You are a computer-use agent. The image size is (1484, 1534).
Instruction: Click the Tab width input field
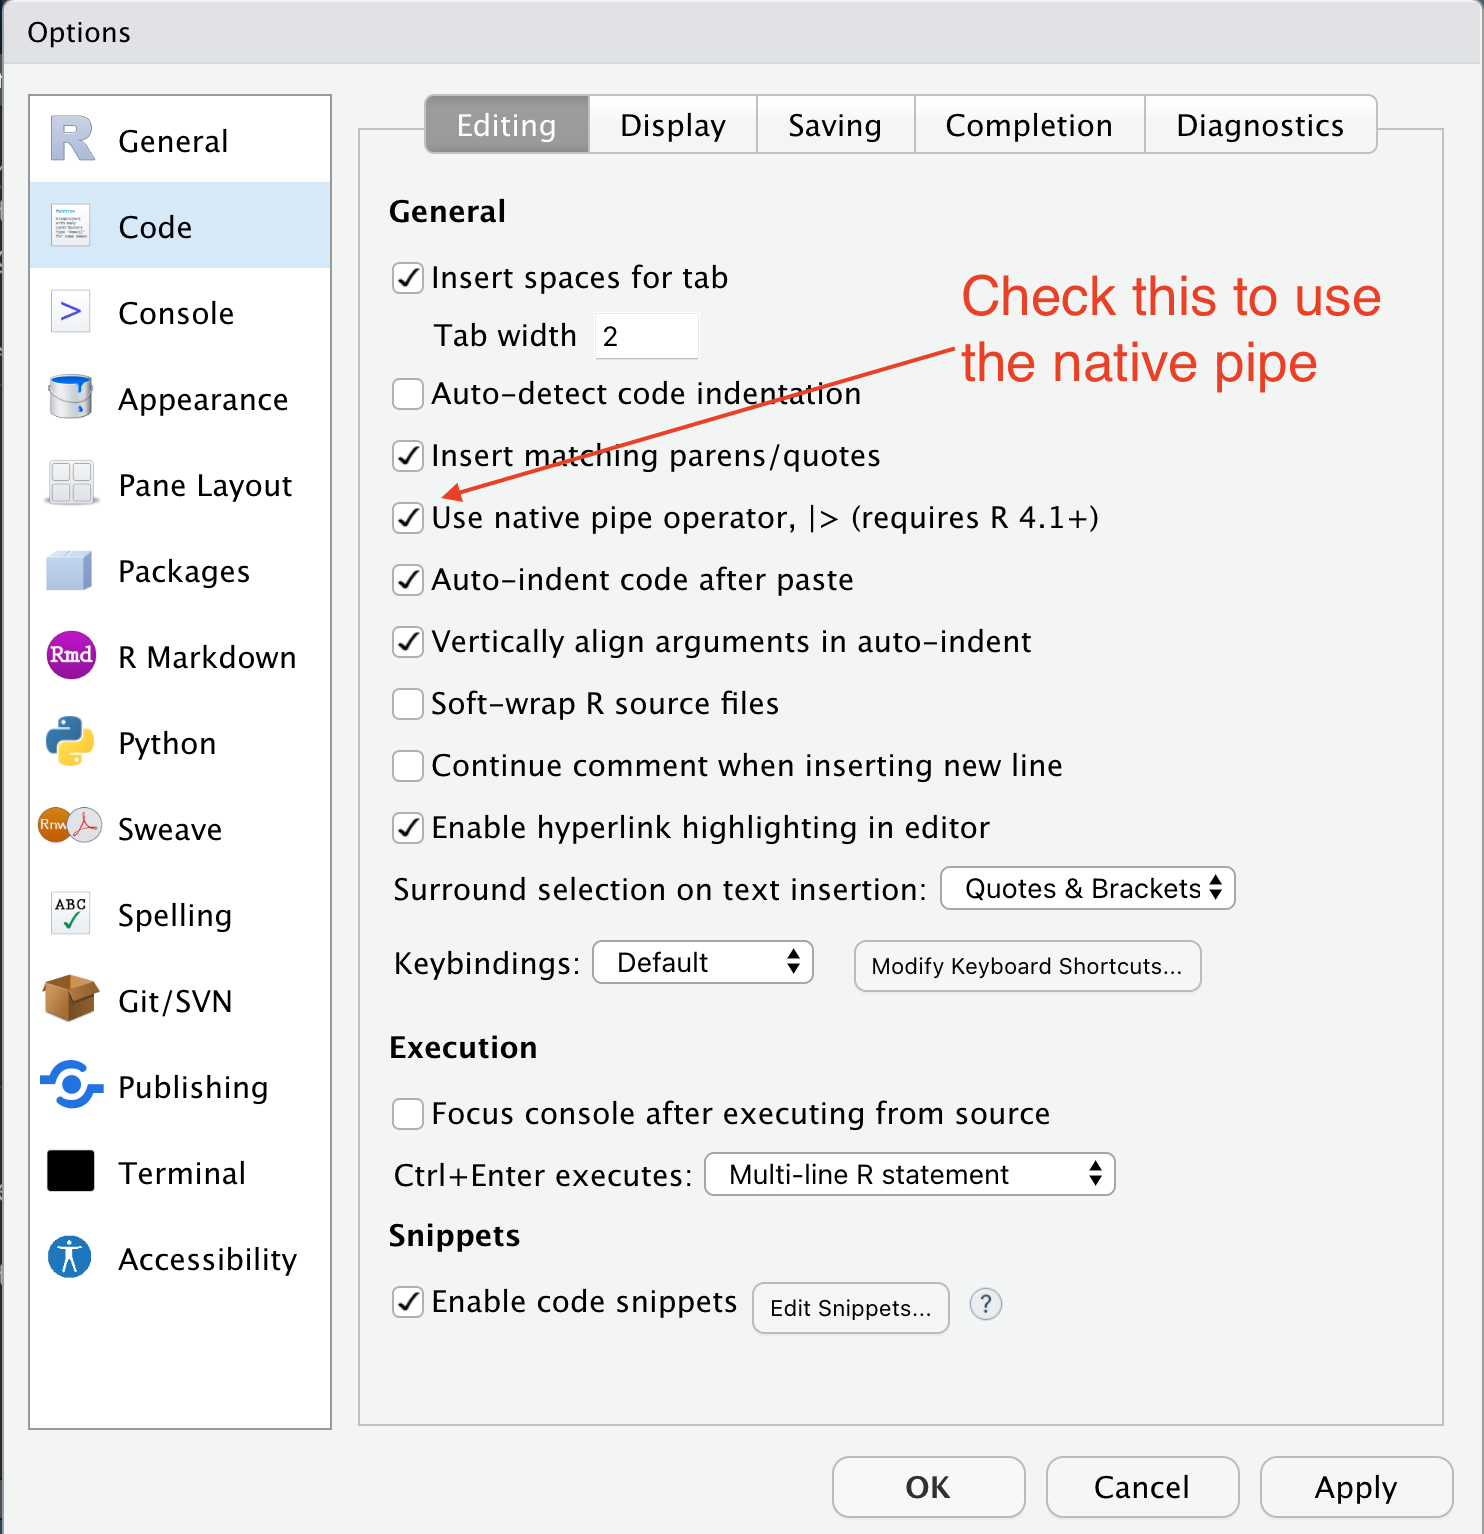tap(646, 336)
